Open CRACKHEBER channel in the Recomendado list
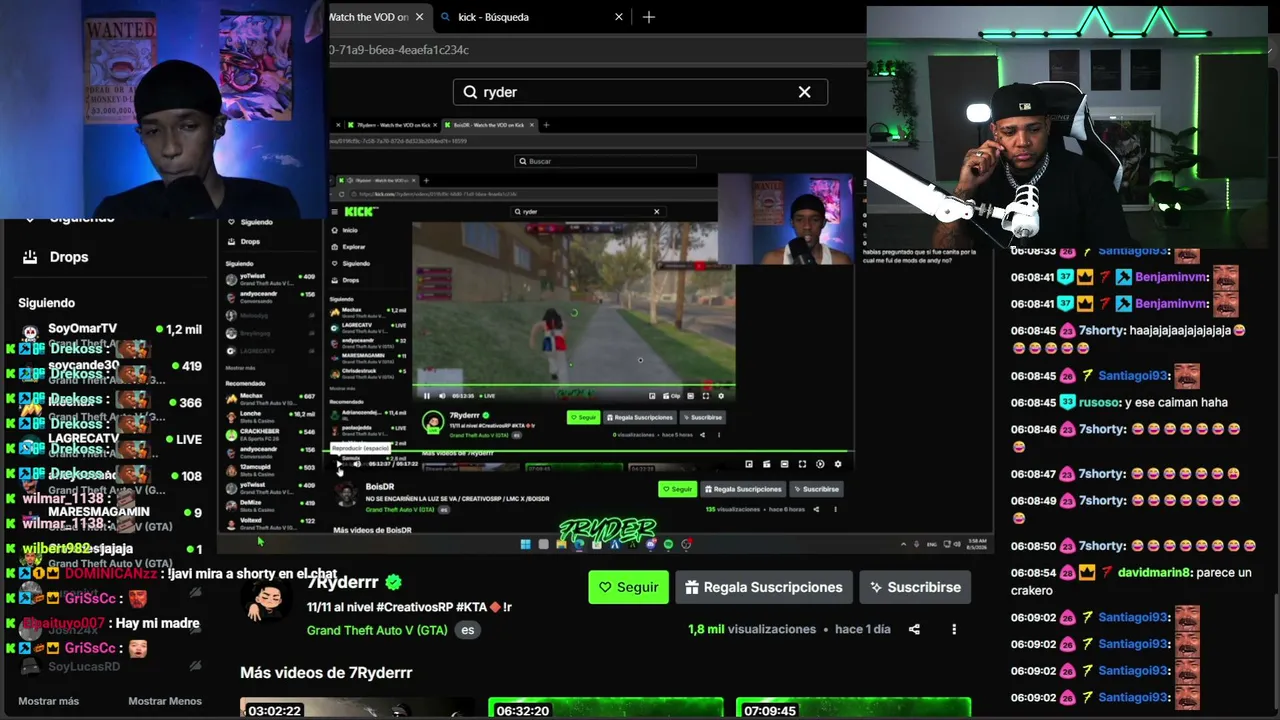 click(x=270, y=434)
